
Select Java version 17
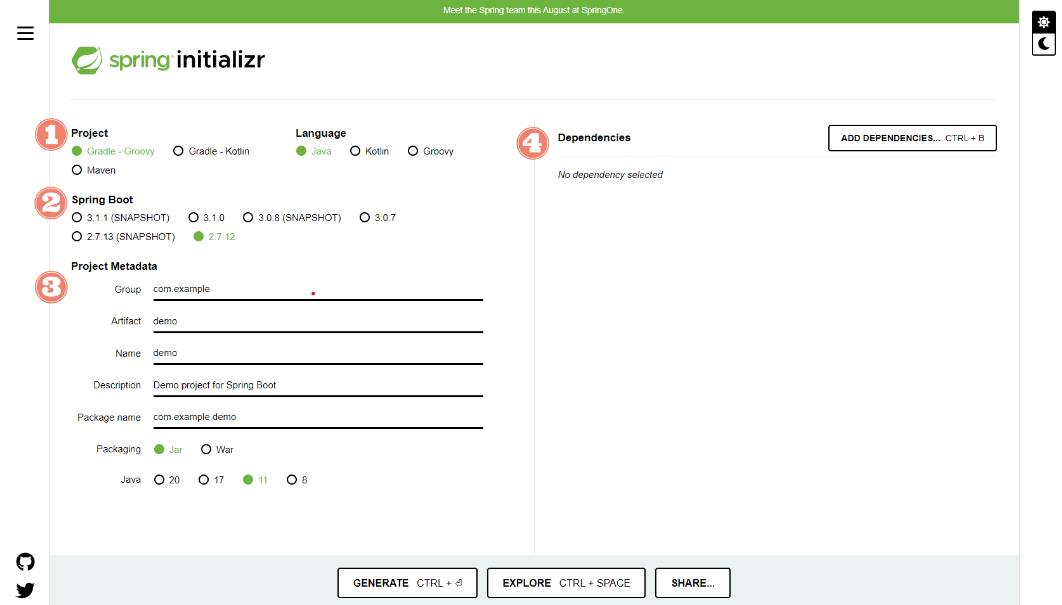(211, 480)
